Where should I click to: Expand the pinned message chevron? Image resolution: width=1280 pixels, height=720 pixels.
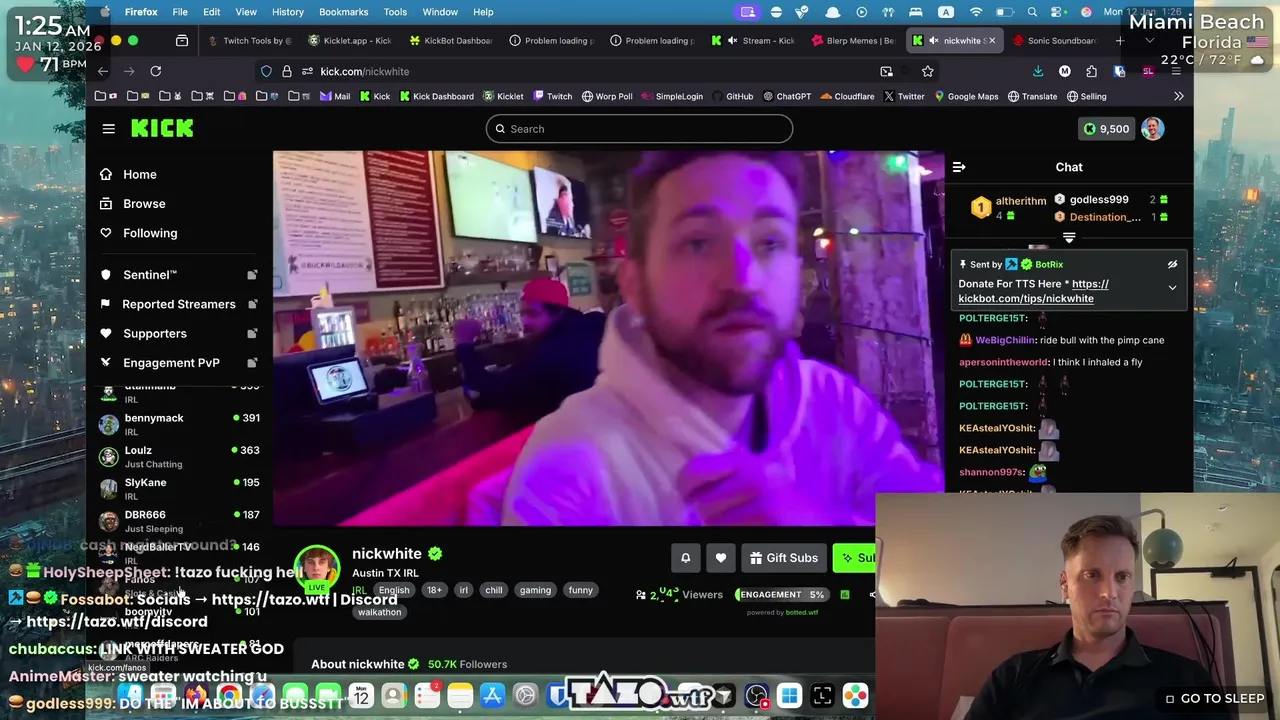[1172, 288]
